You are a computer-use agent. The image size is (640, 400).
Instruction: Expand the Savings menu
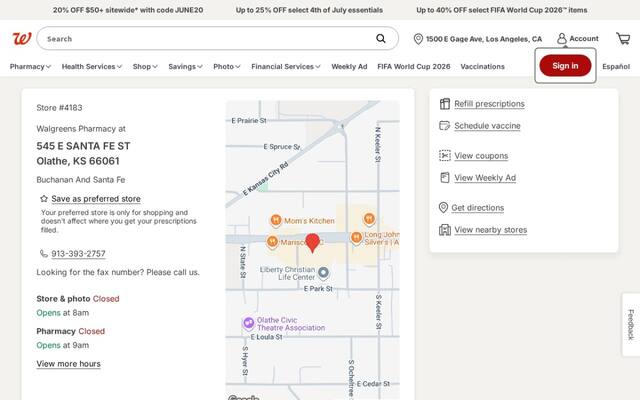185,67
